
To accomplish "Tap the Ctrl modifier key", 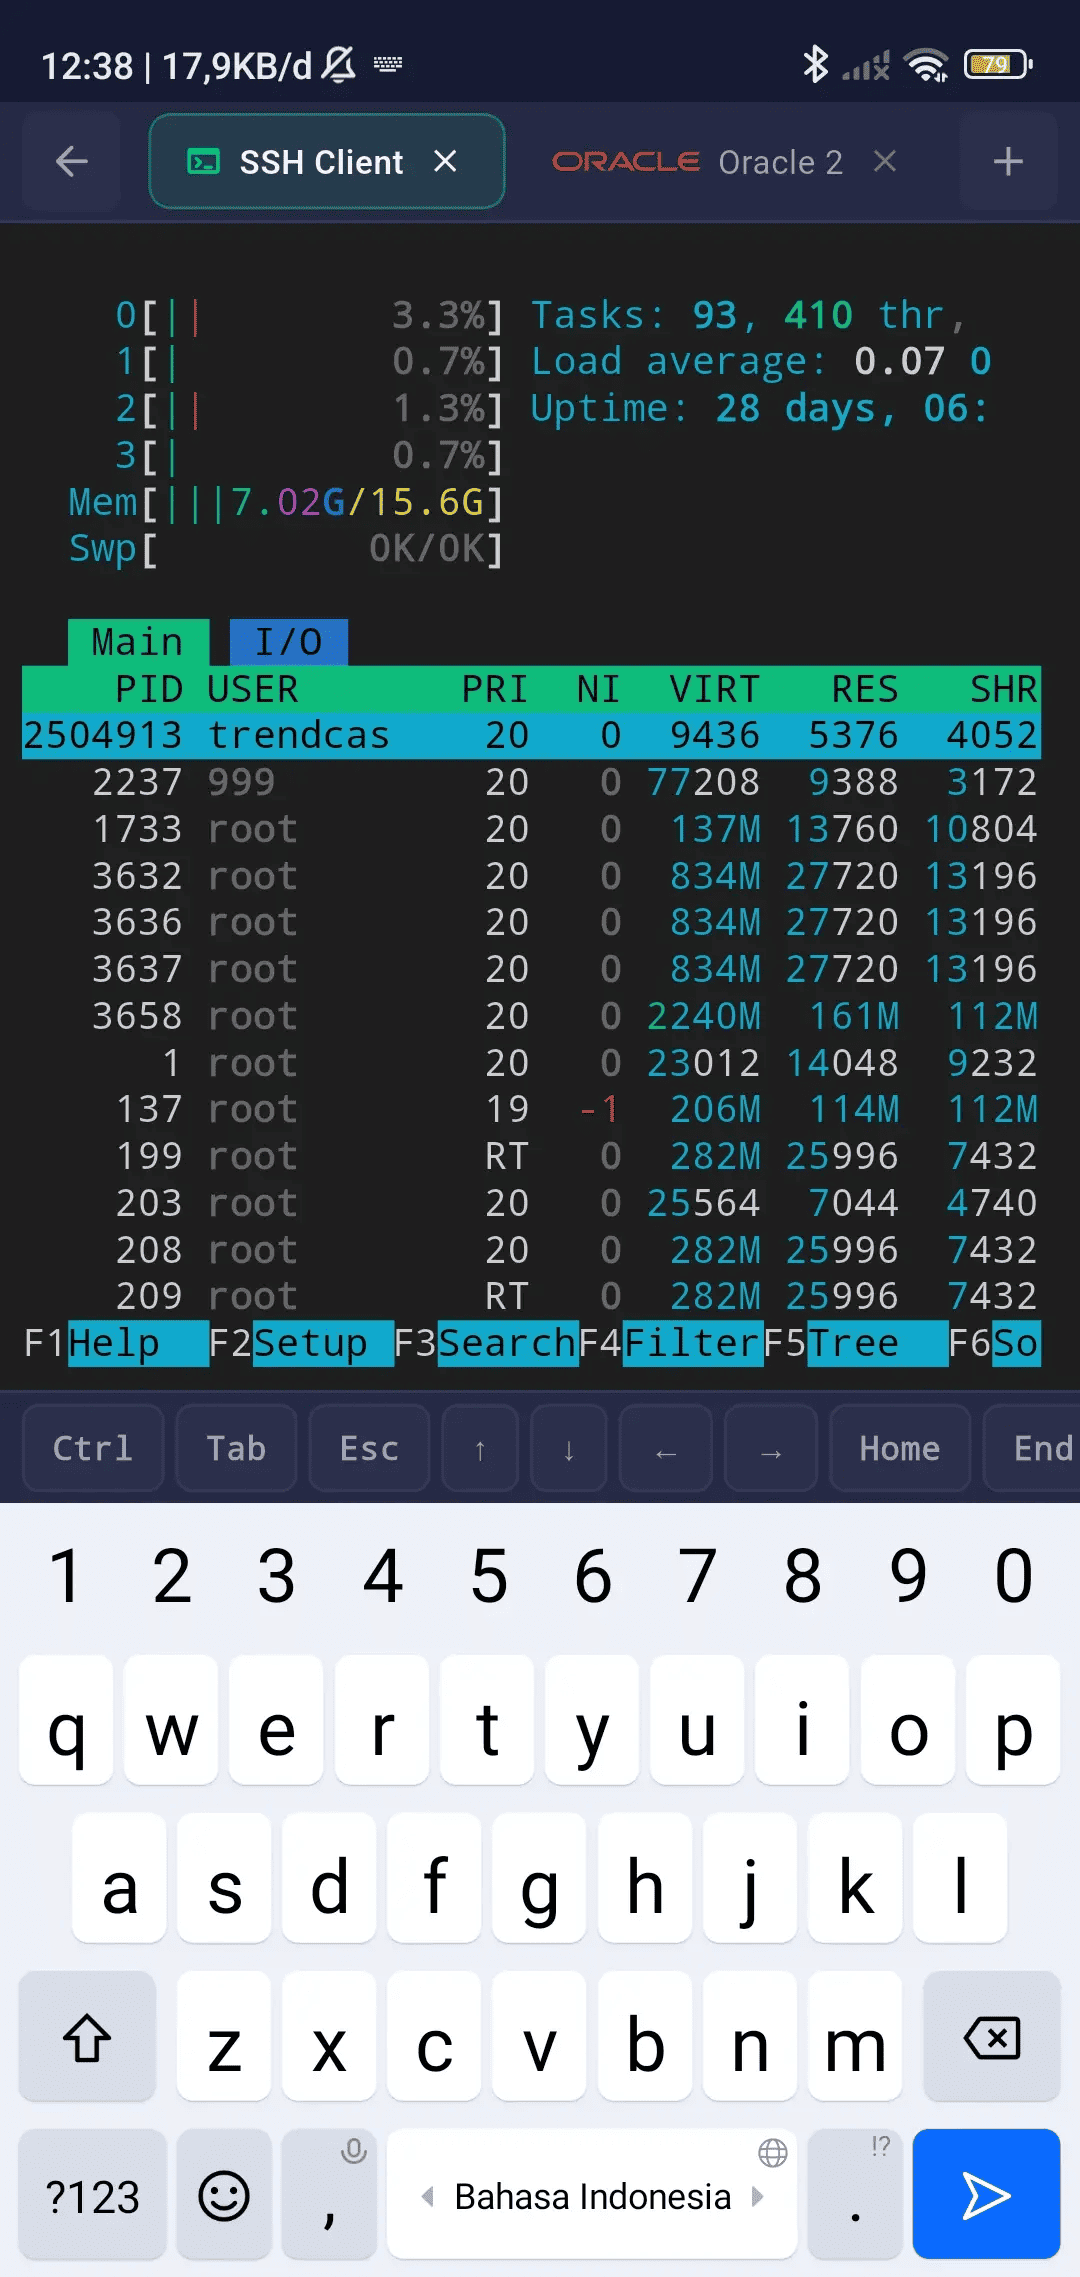I will click(92, 1448).
